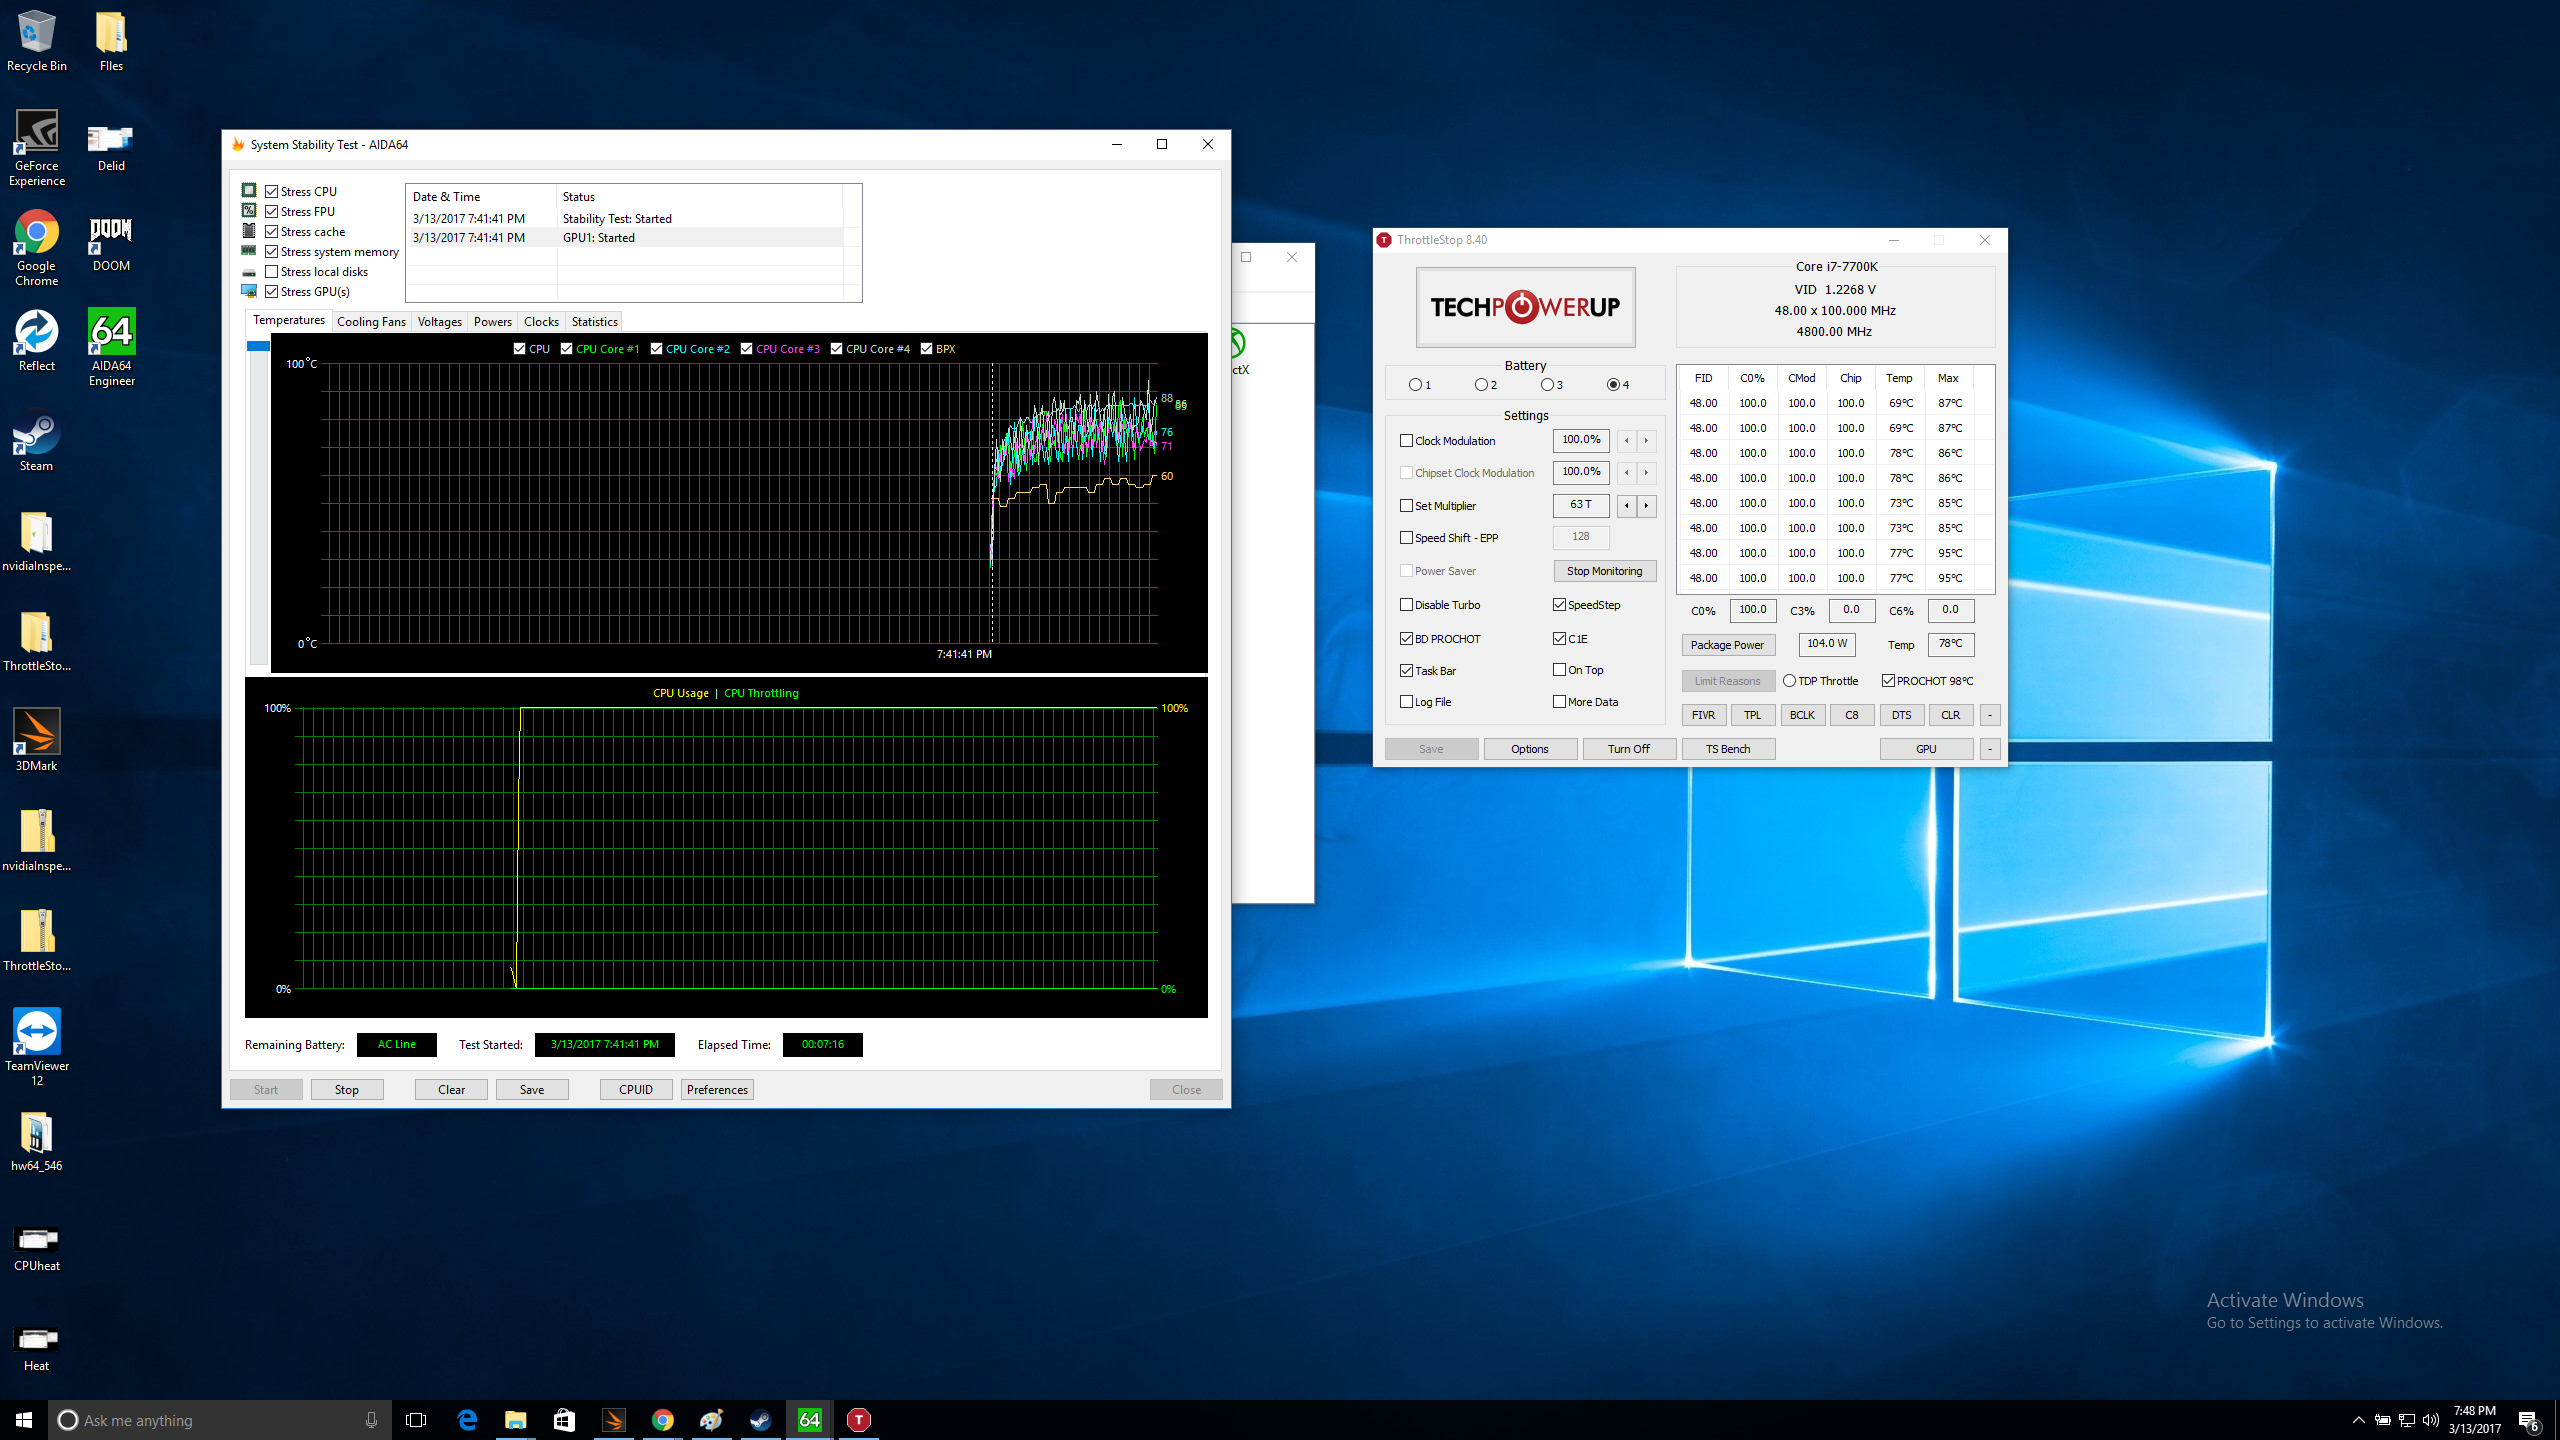This screenshot has width=2560, height=1440.
Task: Open Microsoft Edge from taskbar
Action: (467, 1420)
